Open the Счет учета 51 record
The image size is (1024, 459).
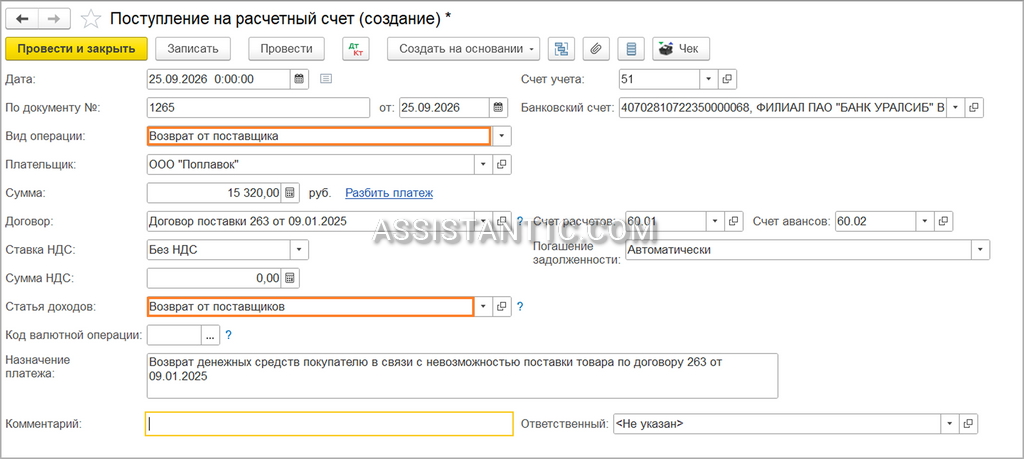point(727,79)
